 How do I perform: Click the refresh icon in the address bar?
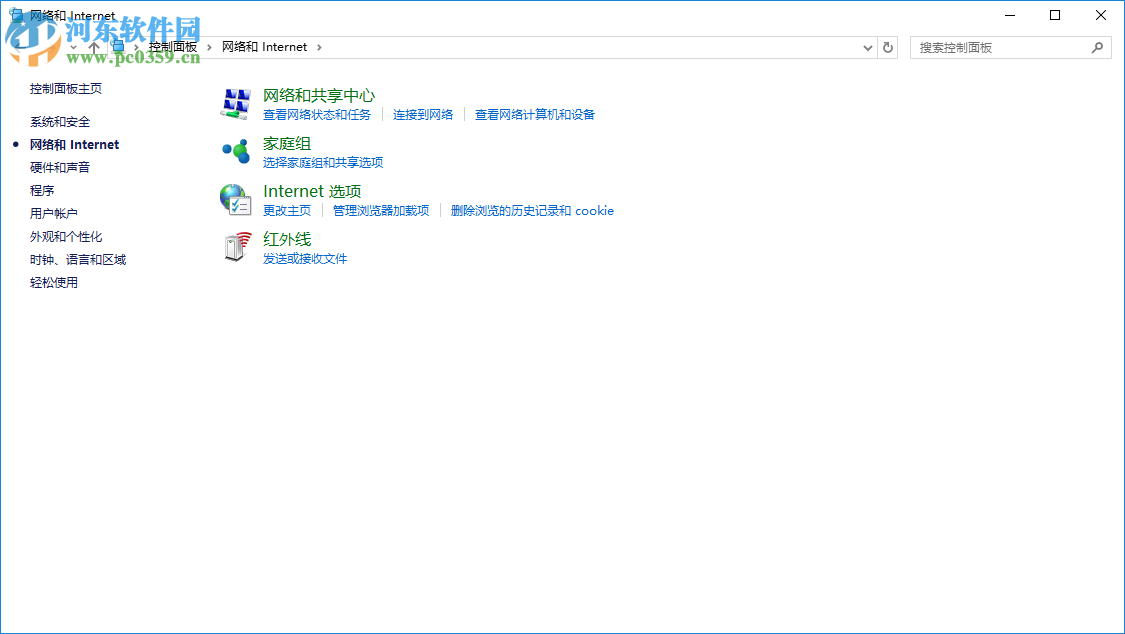tap(888, 47)
